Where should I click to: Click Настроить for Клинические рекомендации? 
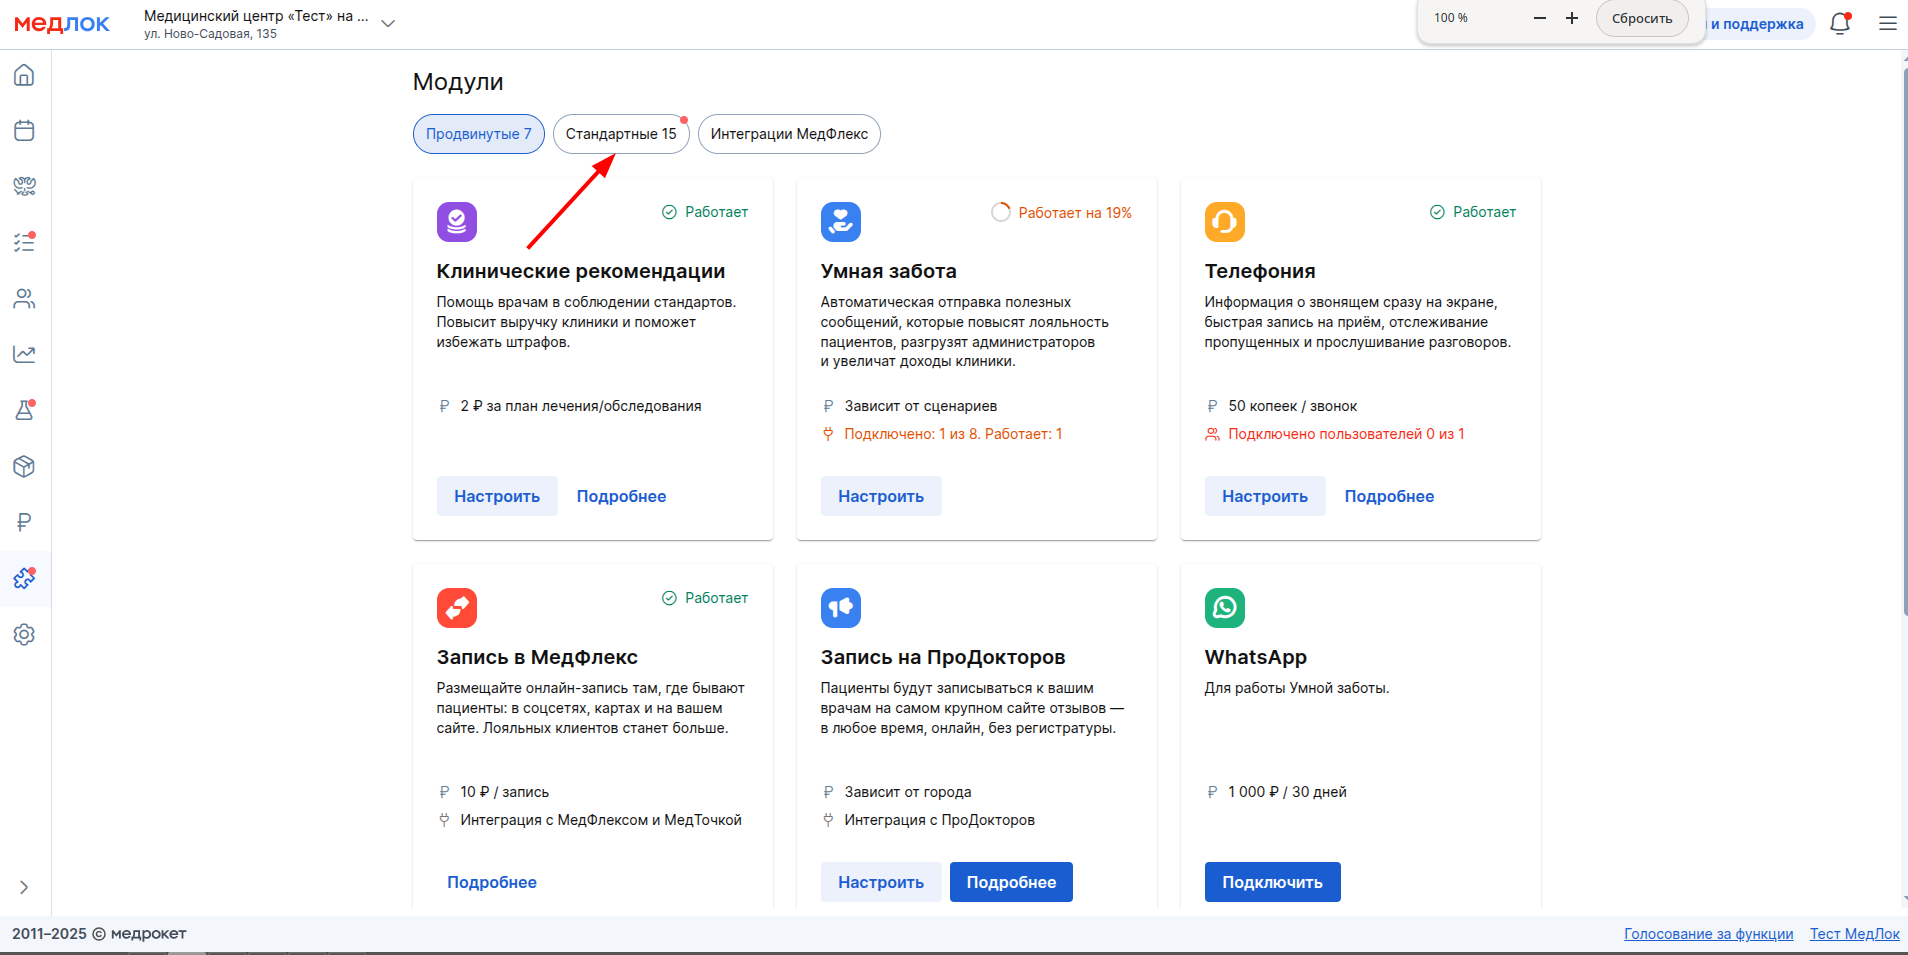coord(497,496)
